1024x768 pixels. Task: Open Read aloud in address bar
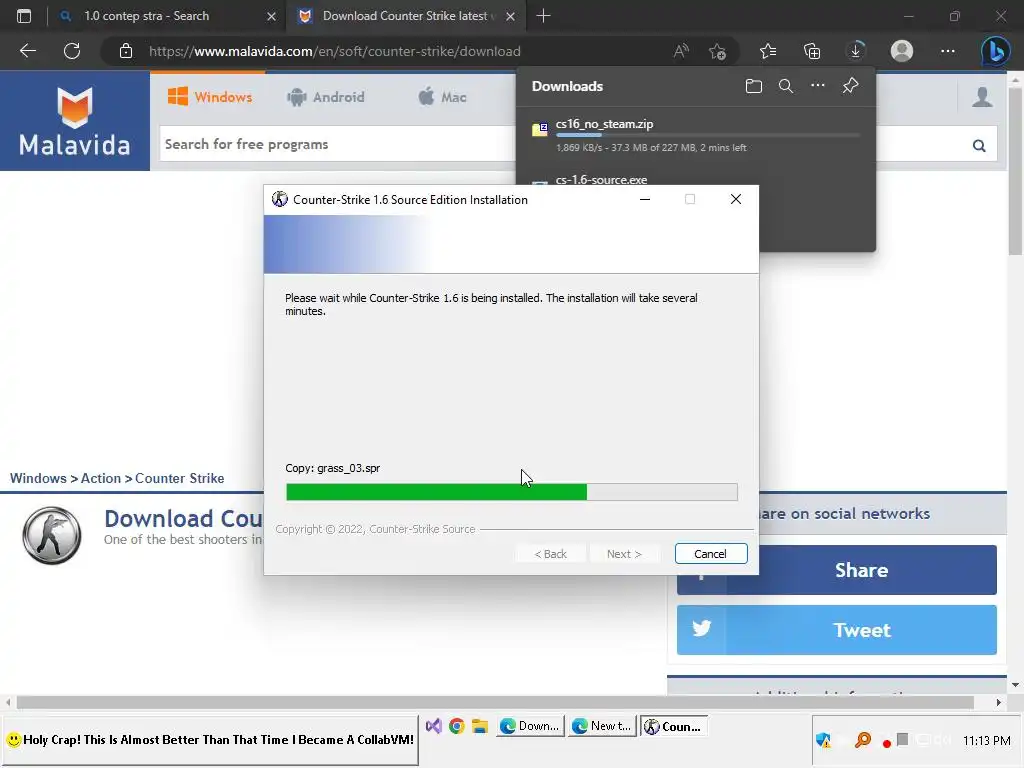681,51
